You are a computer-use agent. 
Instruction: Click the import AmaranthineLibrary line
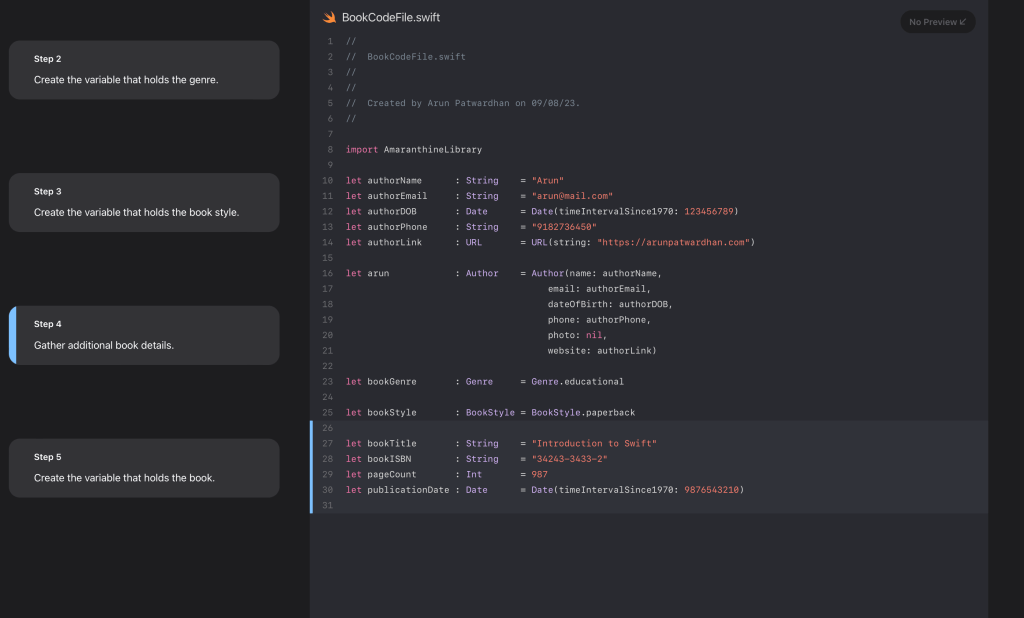[413, 150]
